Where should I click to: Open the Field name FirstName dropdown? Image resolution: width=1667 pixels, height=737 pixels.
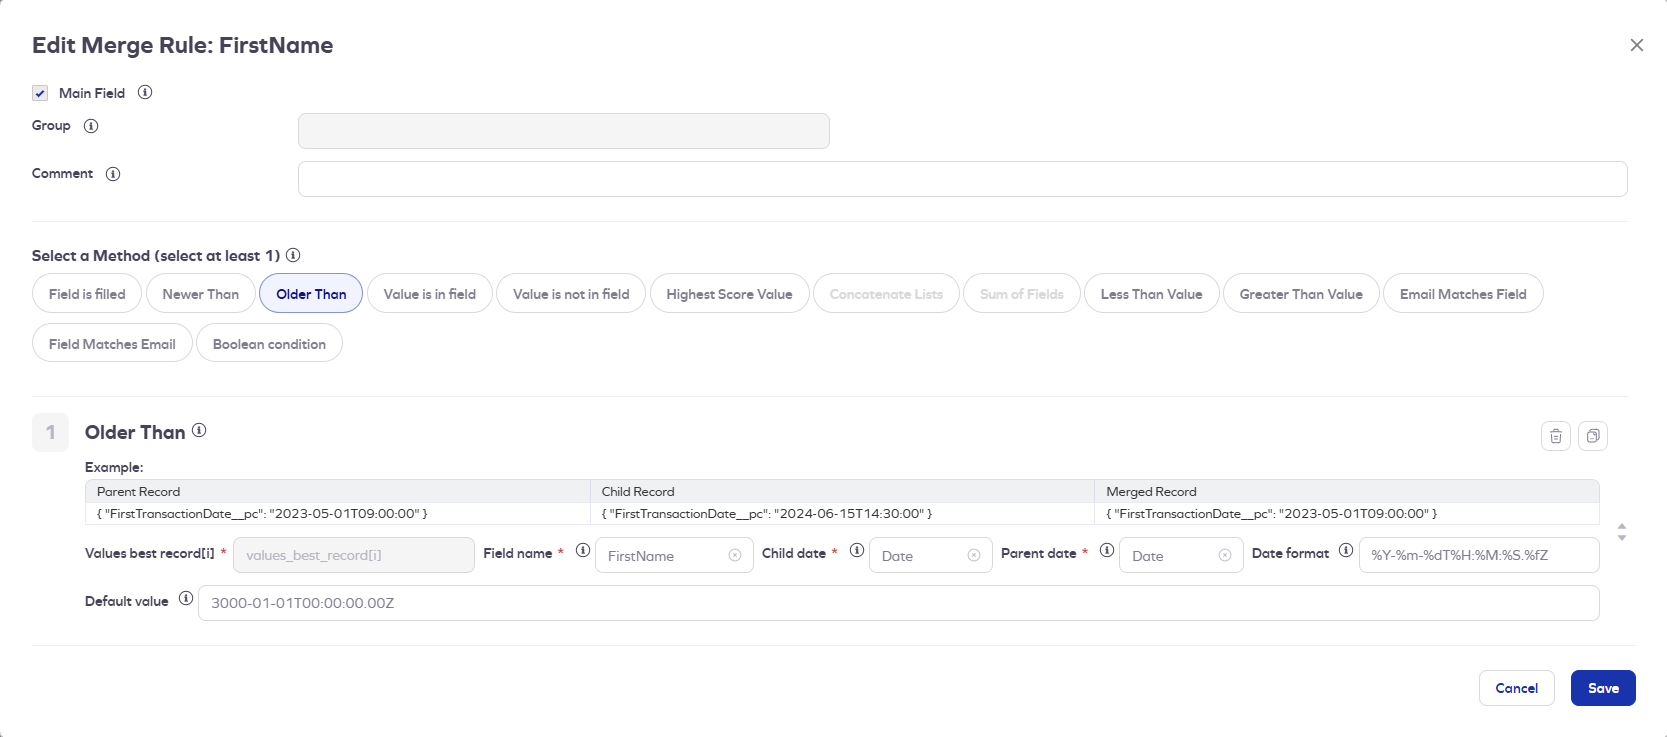[x=665, y=556]
